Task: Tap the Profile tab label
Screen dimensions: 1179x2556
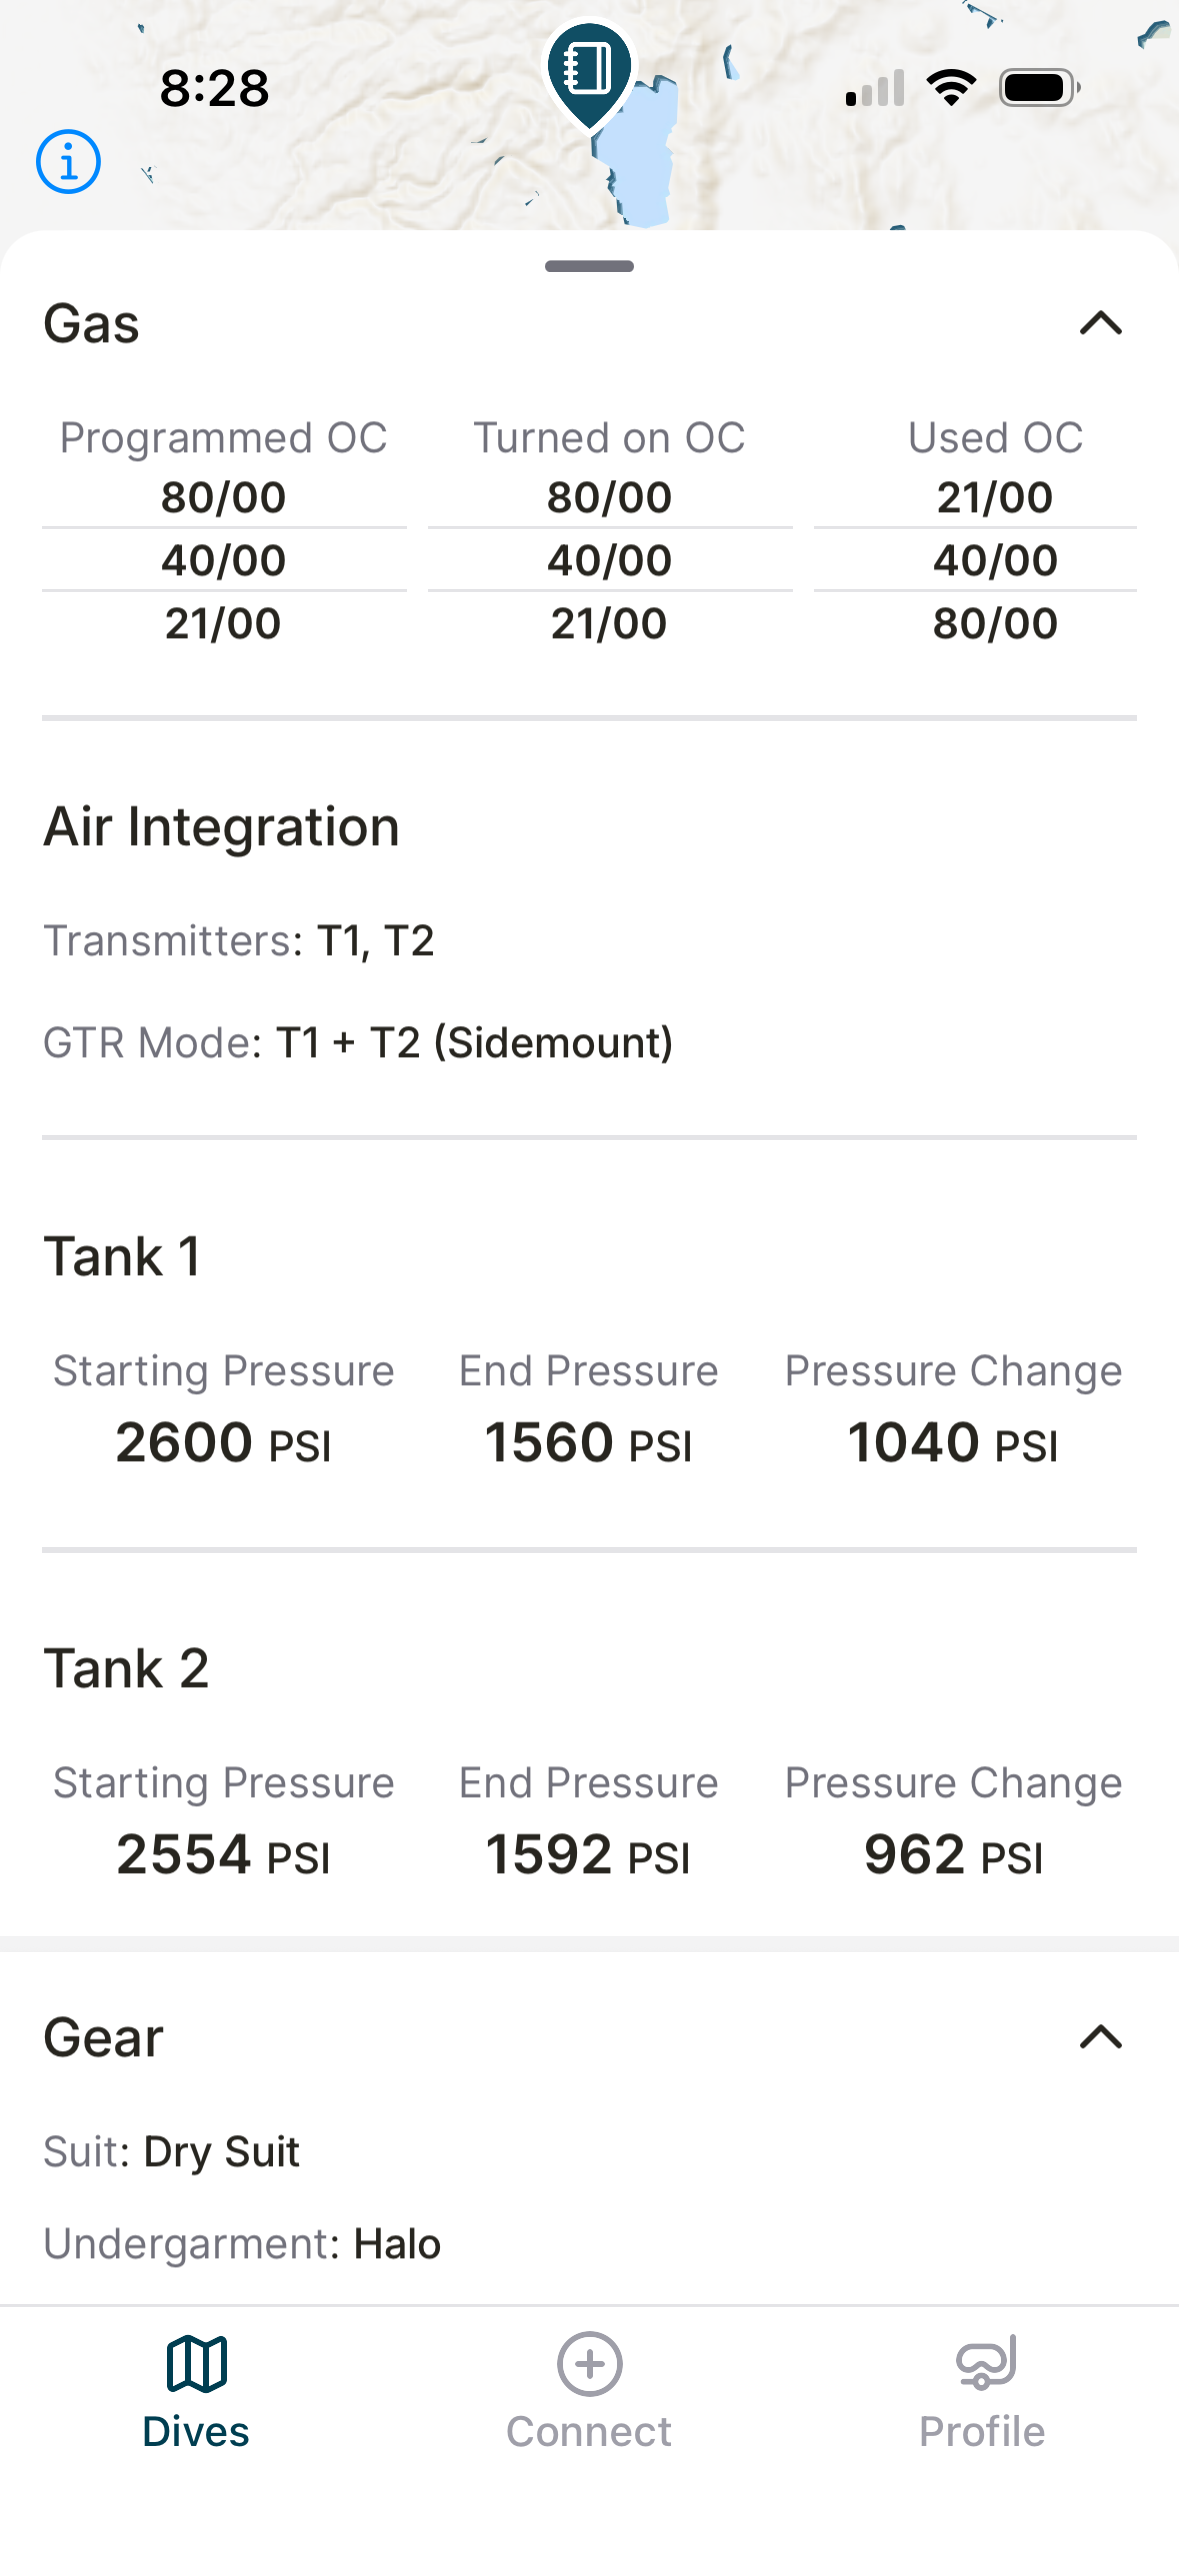Action: (982, 2431)
